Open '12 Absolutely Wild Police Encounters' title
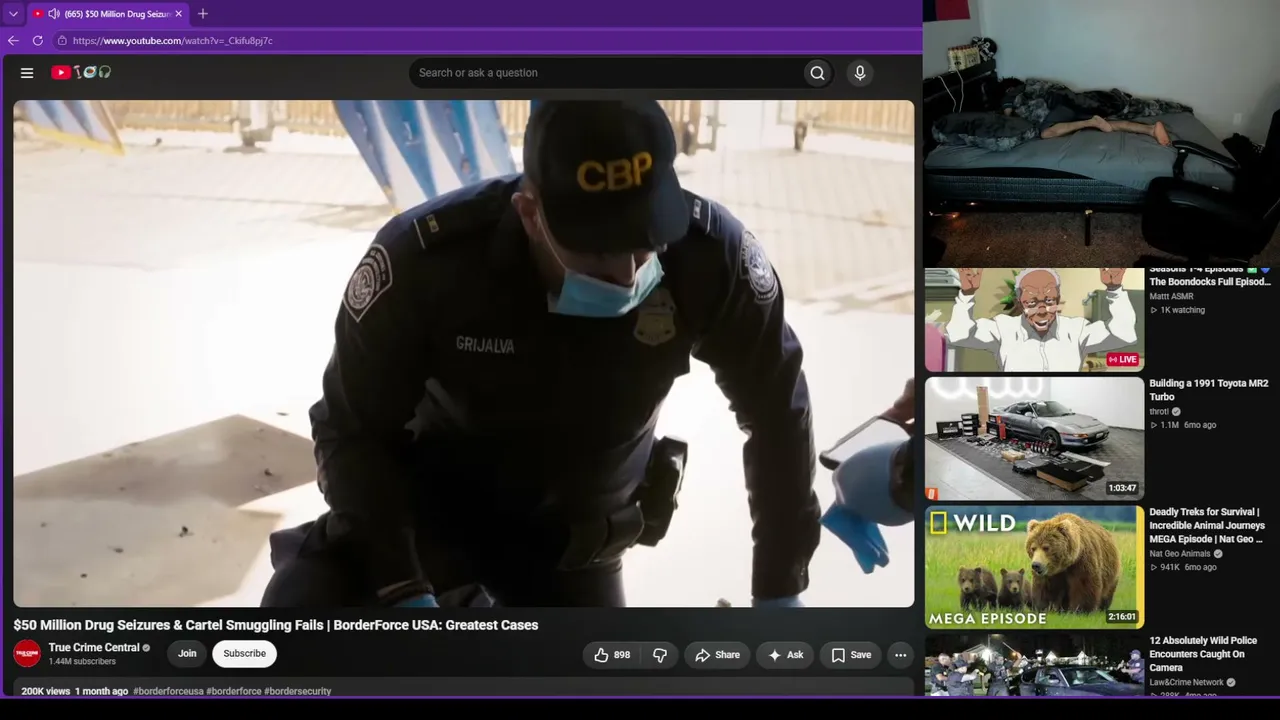The image size is (1280, 720). click(x=1204, y=654)
